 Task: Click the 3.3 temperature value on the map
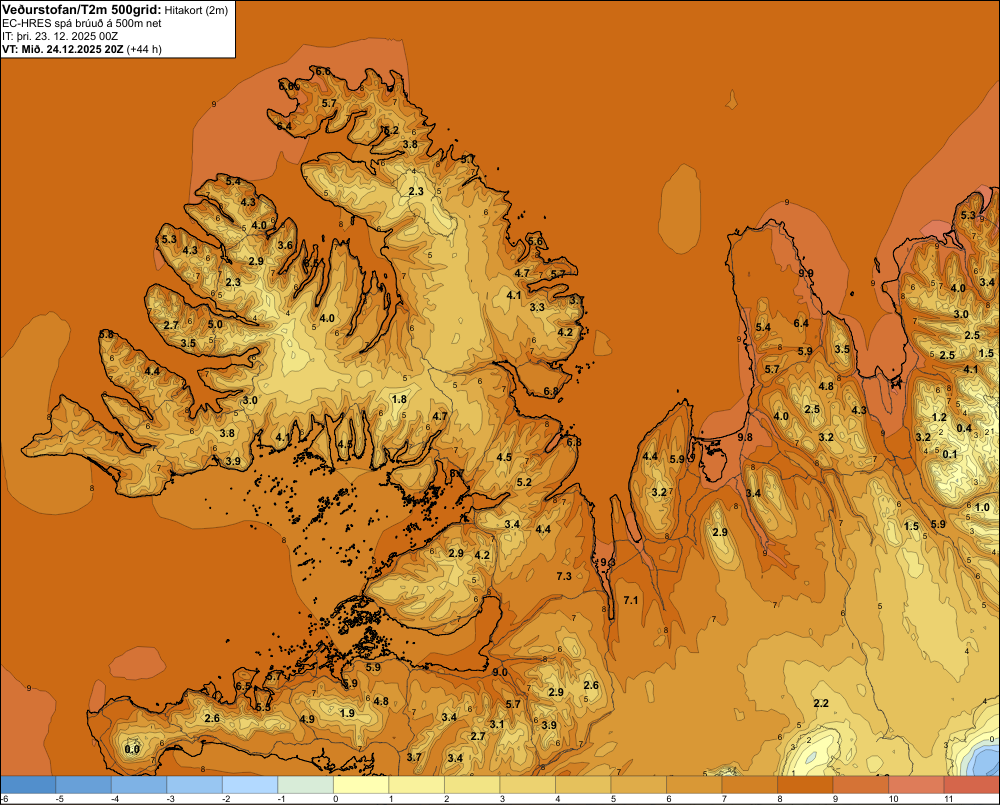click(537, 307)
